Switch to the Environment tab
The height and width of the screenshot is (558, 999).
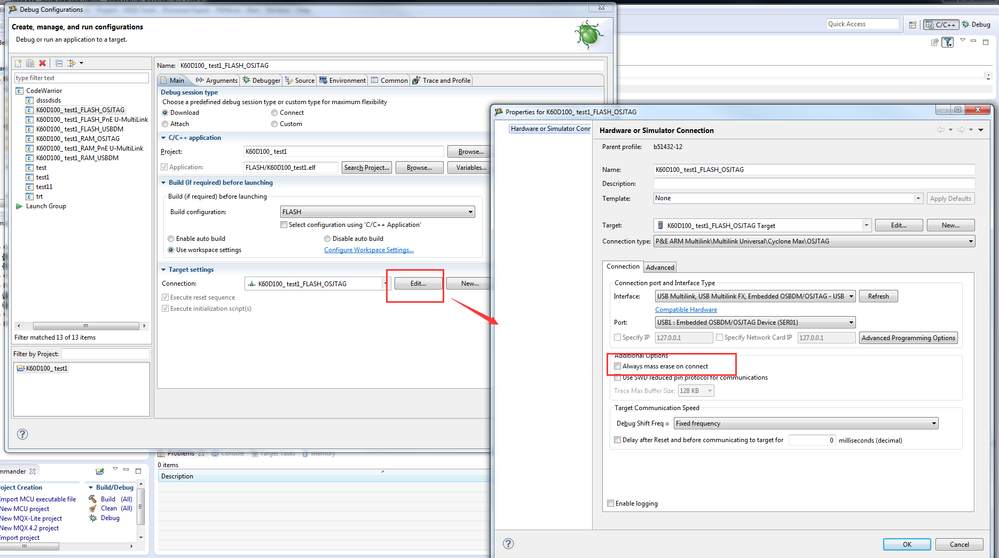tap(343, 80)
